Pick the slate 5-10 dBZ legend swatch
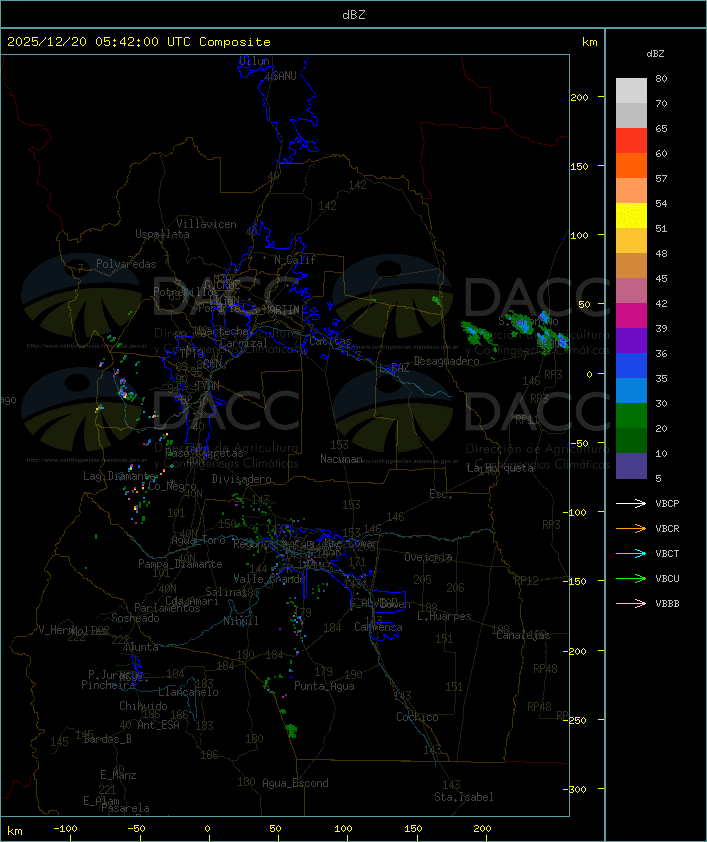Viewport: 707px width, 842px height. pos(631,466)
